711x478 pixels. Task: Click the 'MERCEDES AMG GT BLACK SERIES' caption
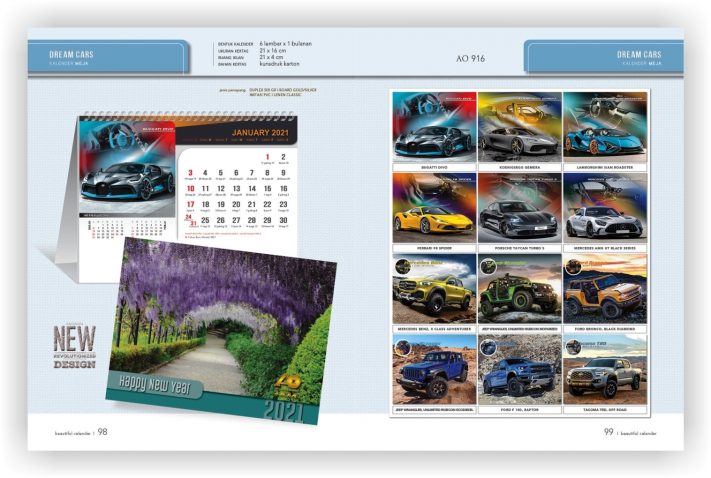click(x=604, y=248)
